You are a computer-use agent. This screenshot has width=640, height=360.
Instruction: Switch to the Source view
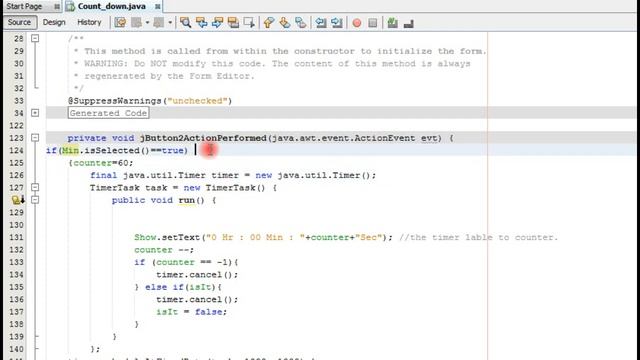(x=19, y=22)
